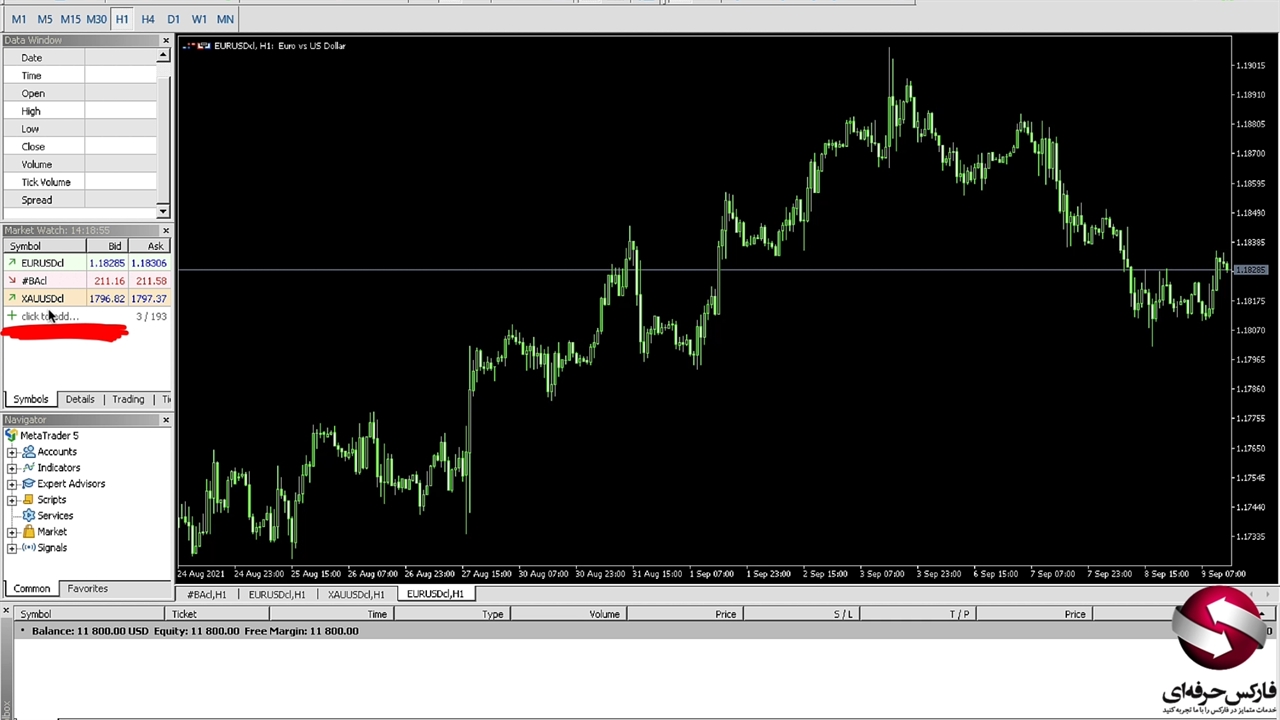1280x720 pixels.
Task: Expand the Scripts tree node
Action: [12, 500]
